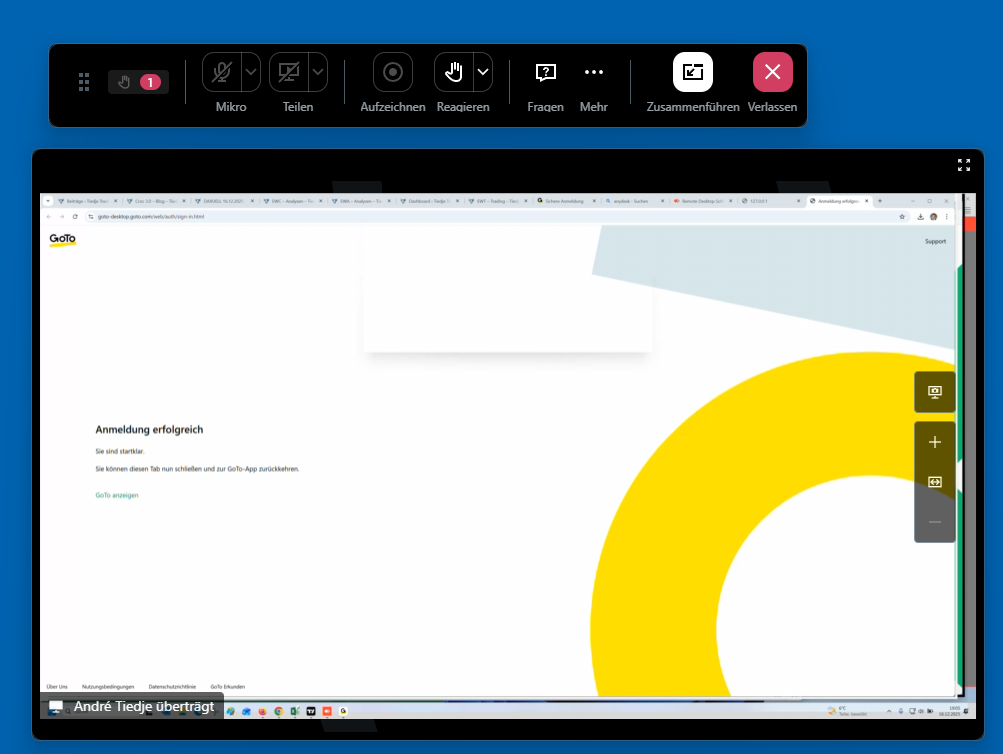Expand the microphone options dropdown arrow

coord(250,72)
